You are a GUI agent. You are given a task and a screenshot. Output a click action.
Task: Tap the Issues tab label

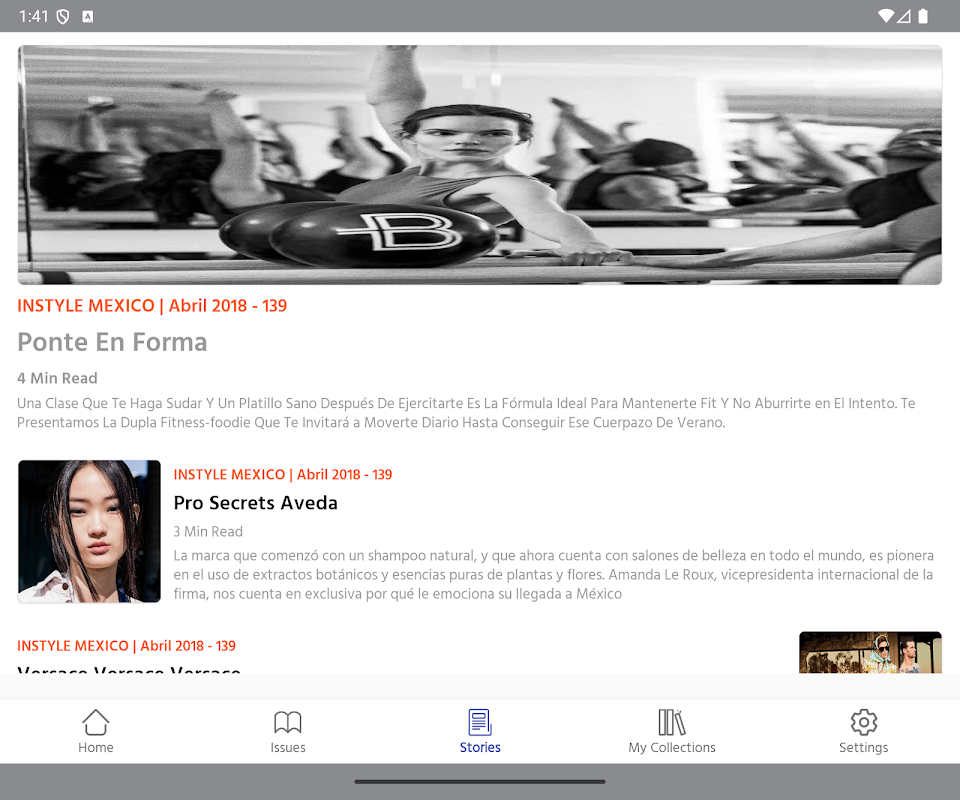tap(288, 747)
